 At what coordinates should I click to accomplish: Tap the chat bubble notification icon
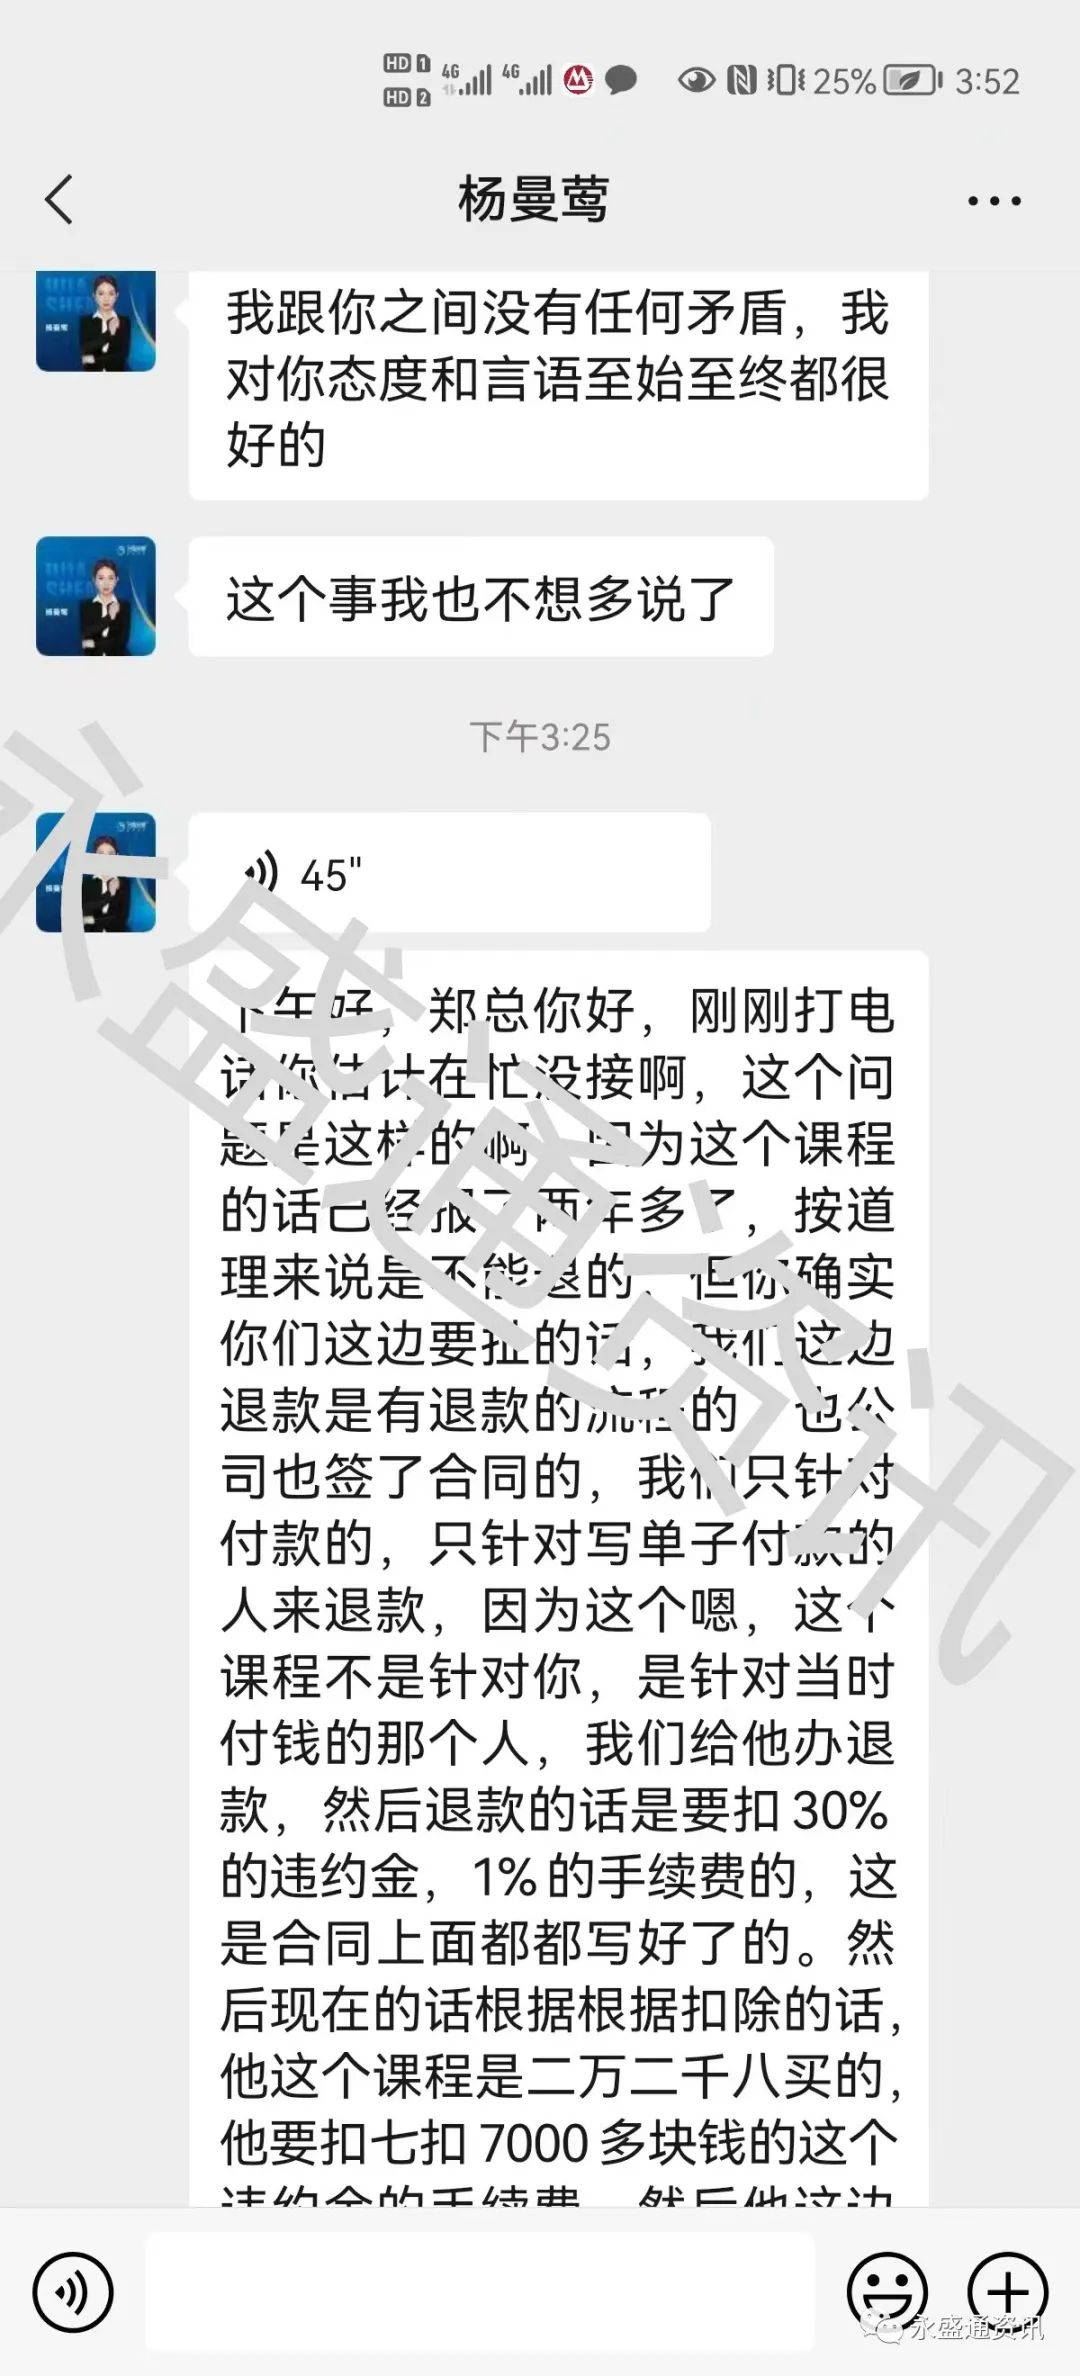[621, 80]
